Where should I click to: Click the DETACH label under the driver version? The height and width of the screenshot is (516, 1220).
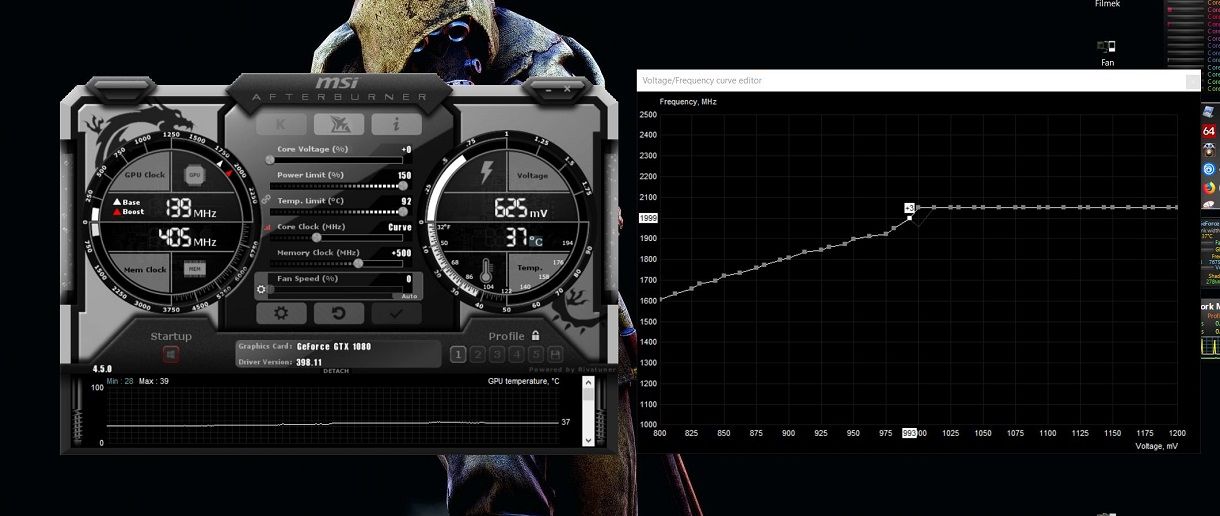click(x=336, y=371)
